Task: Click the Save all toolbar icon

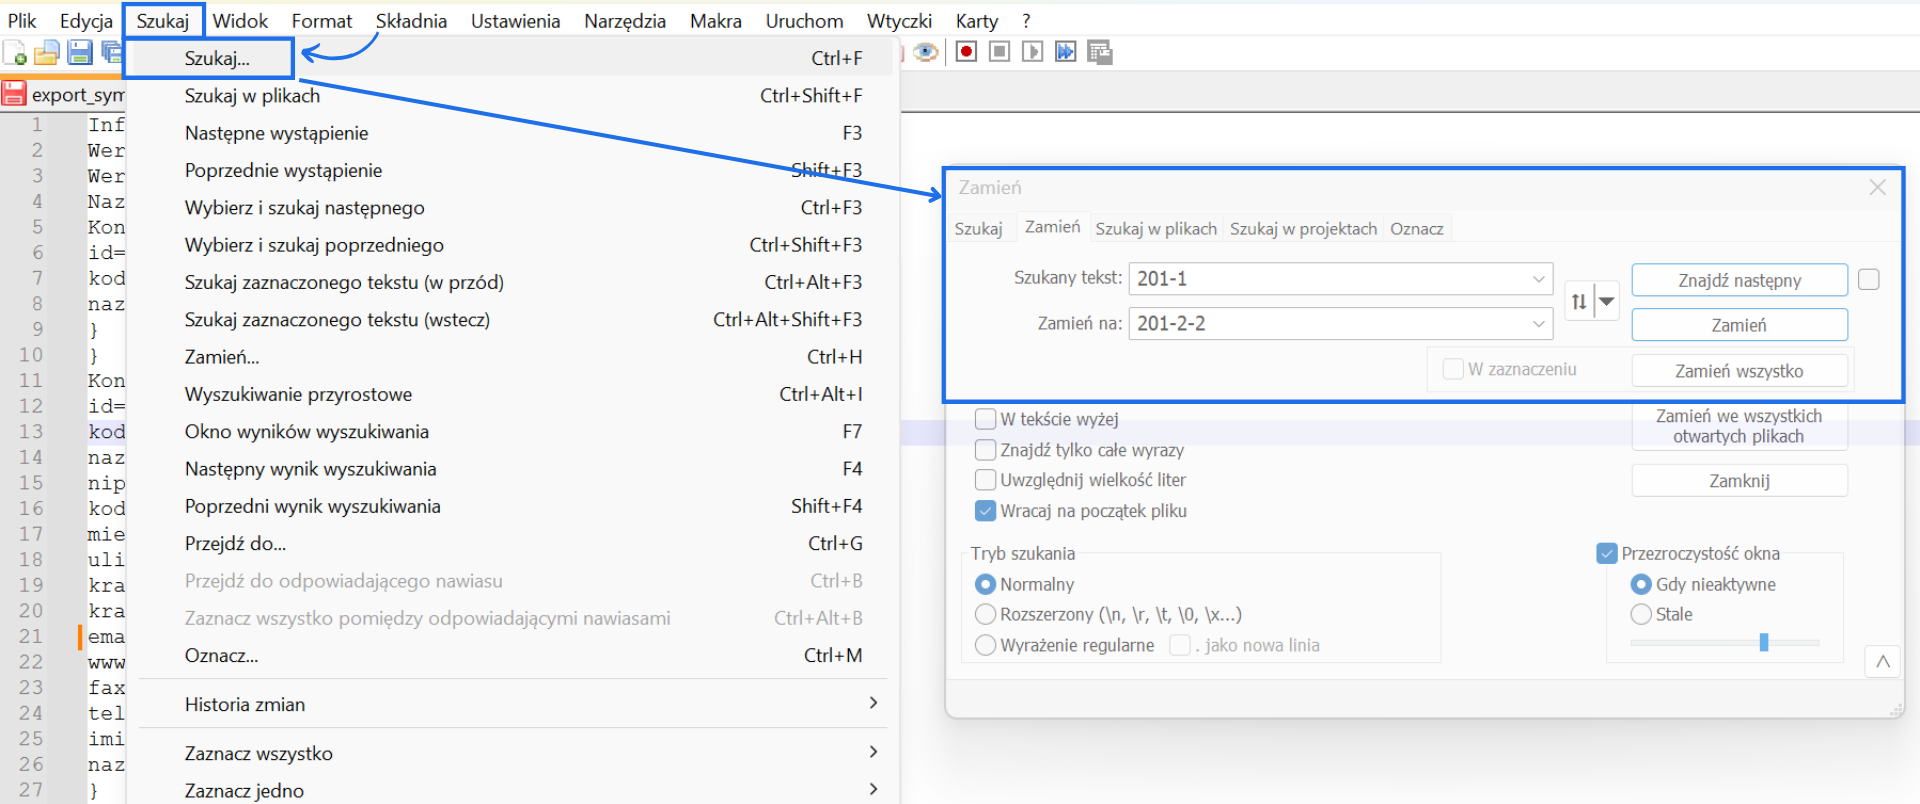Action: (111, 53)
